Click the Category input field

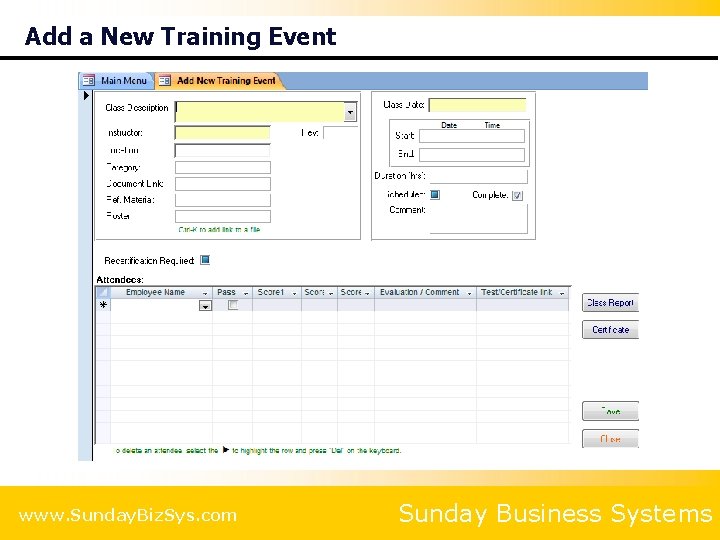[x=223, y=168]
